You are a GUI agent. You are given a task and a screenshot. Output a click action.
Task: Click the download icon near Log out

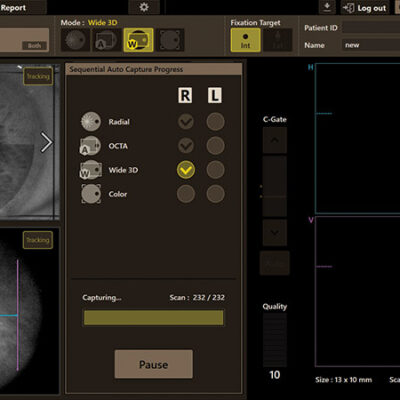tap(327, 7)
